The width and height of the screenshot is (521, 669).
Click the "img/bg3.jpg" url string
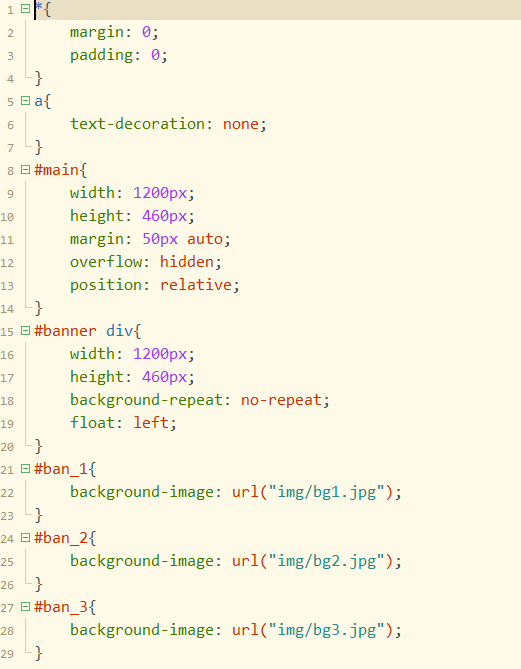pos(326,630)
